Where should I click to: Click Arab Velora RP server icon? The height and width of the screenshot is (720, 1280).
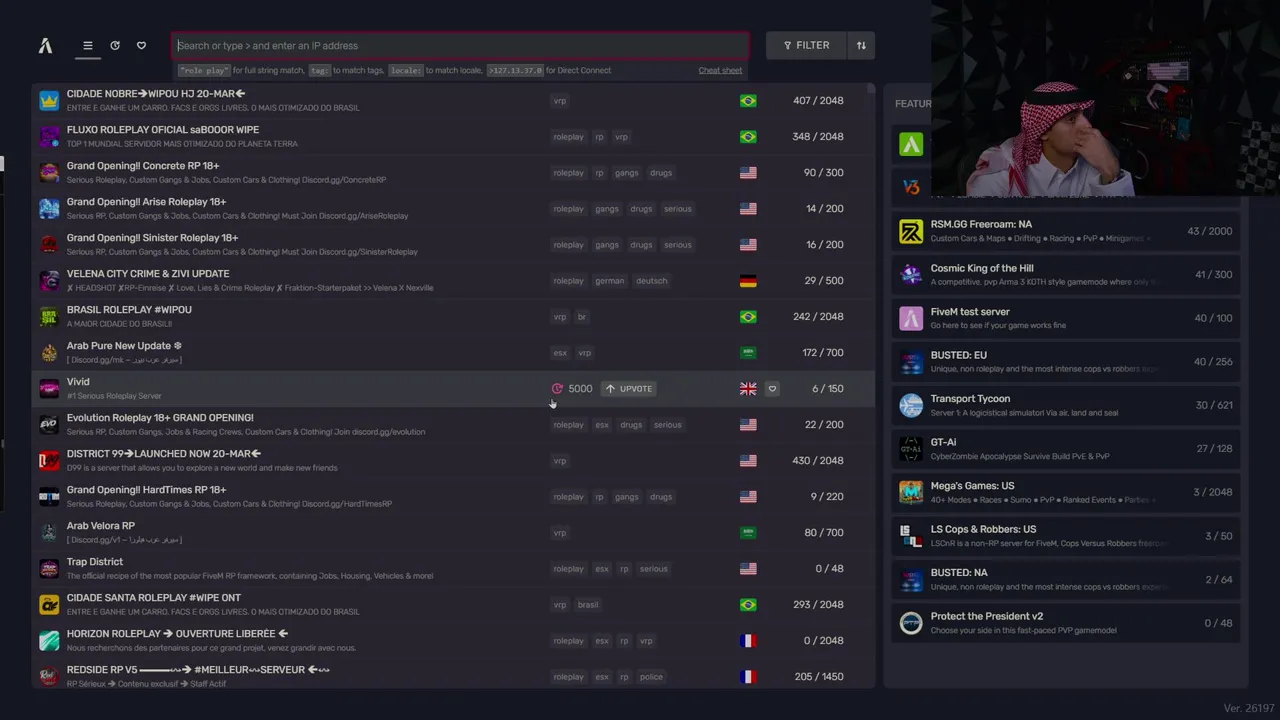49,532
